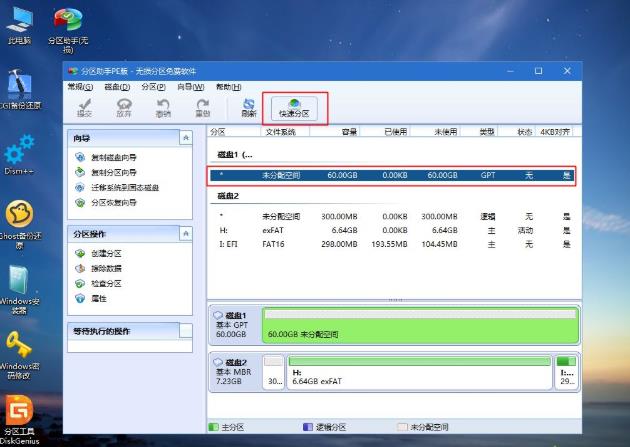The height and width of the screenshot is (447, 630).
Task: Sort by 已使用 column header
Action: coord(385,132)
